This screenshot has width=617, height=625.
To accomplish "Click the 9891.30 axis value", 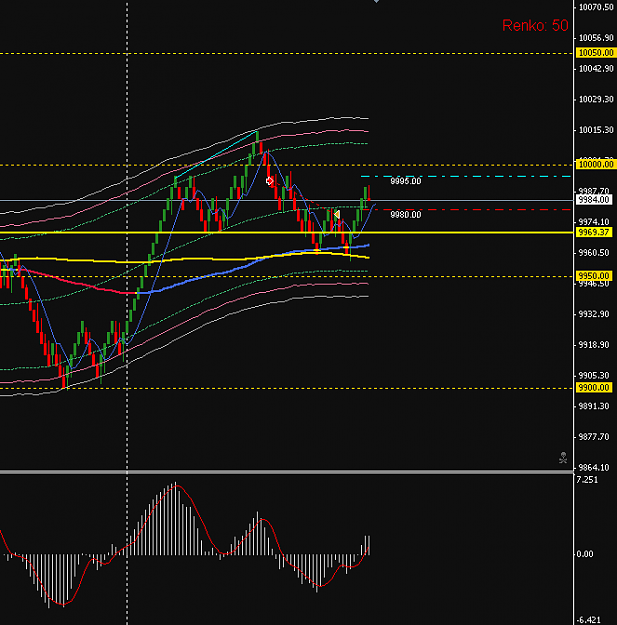I will click(x=594, y=406).
